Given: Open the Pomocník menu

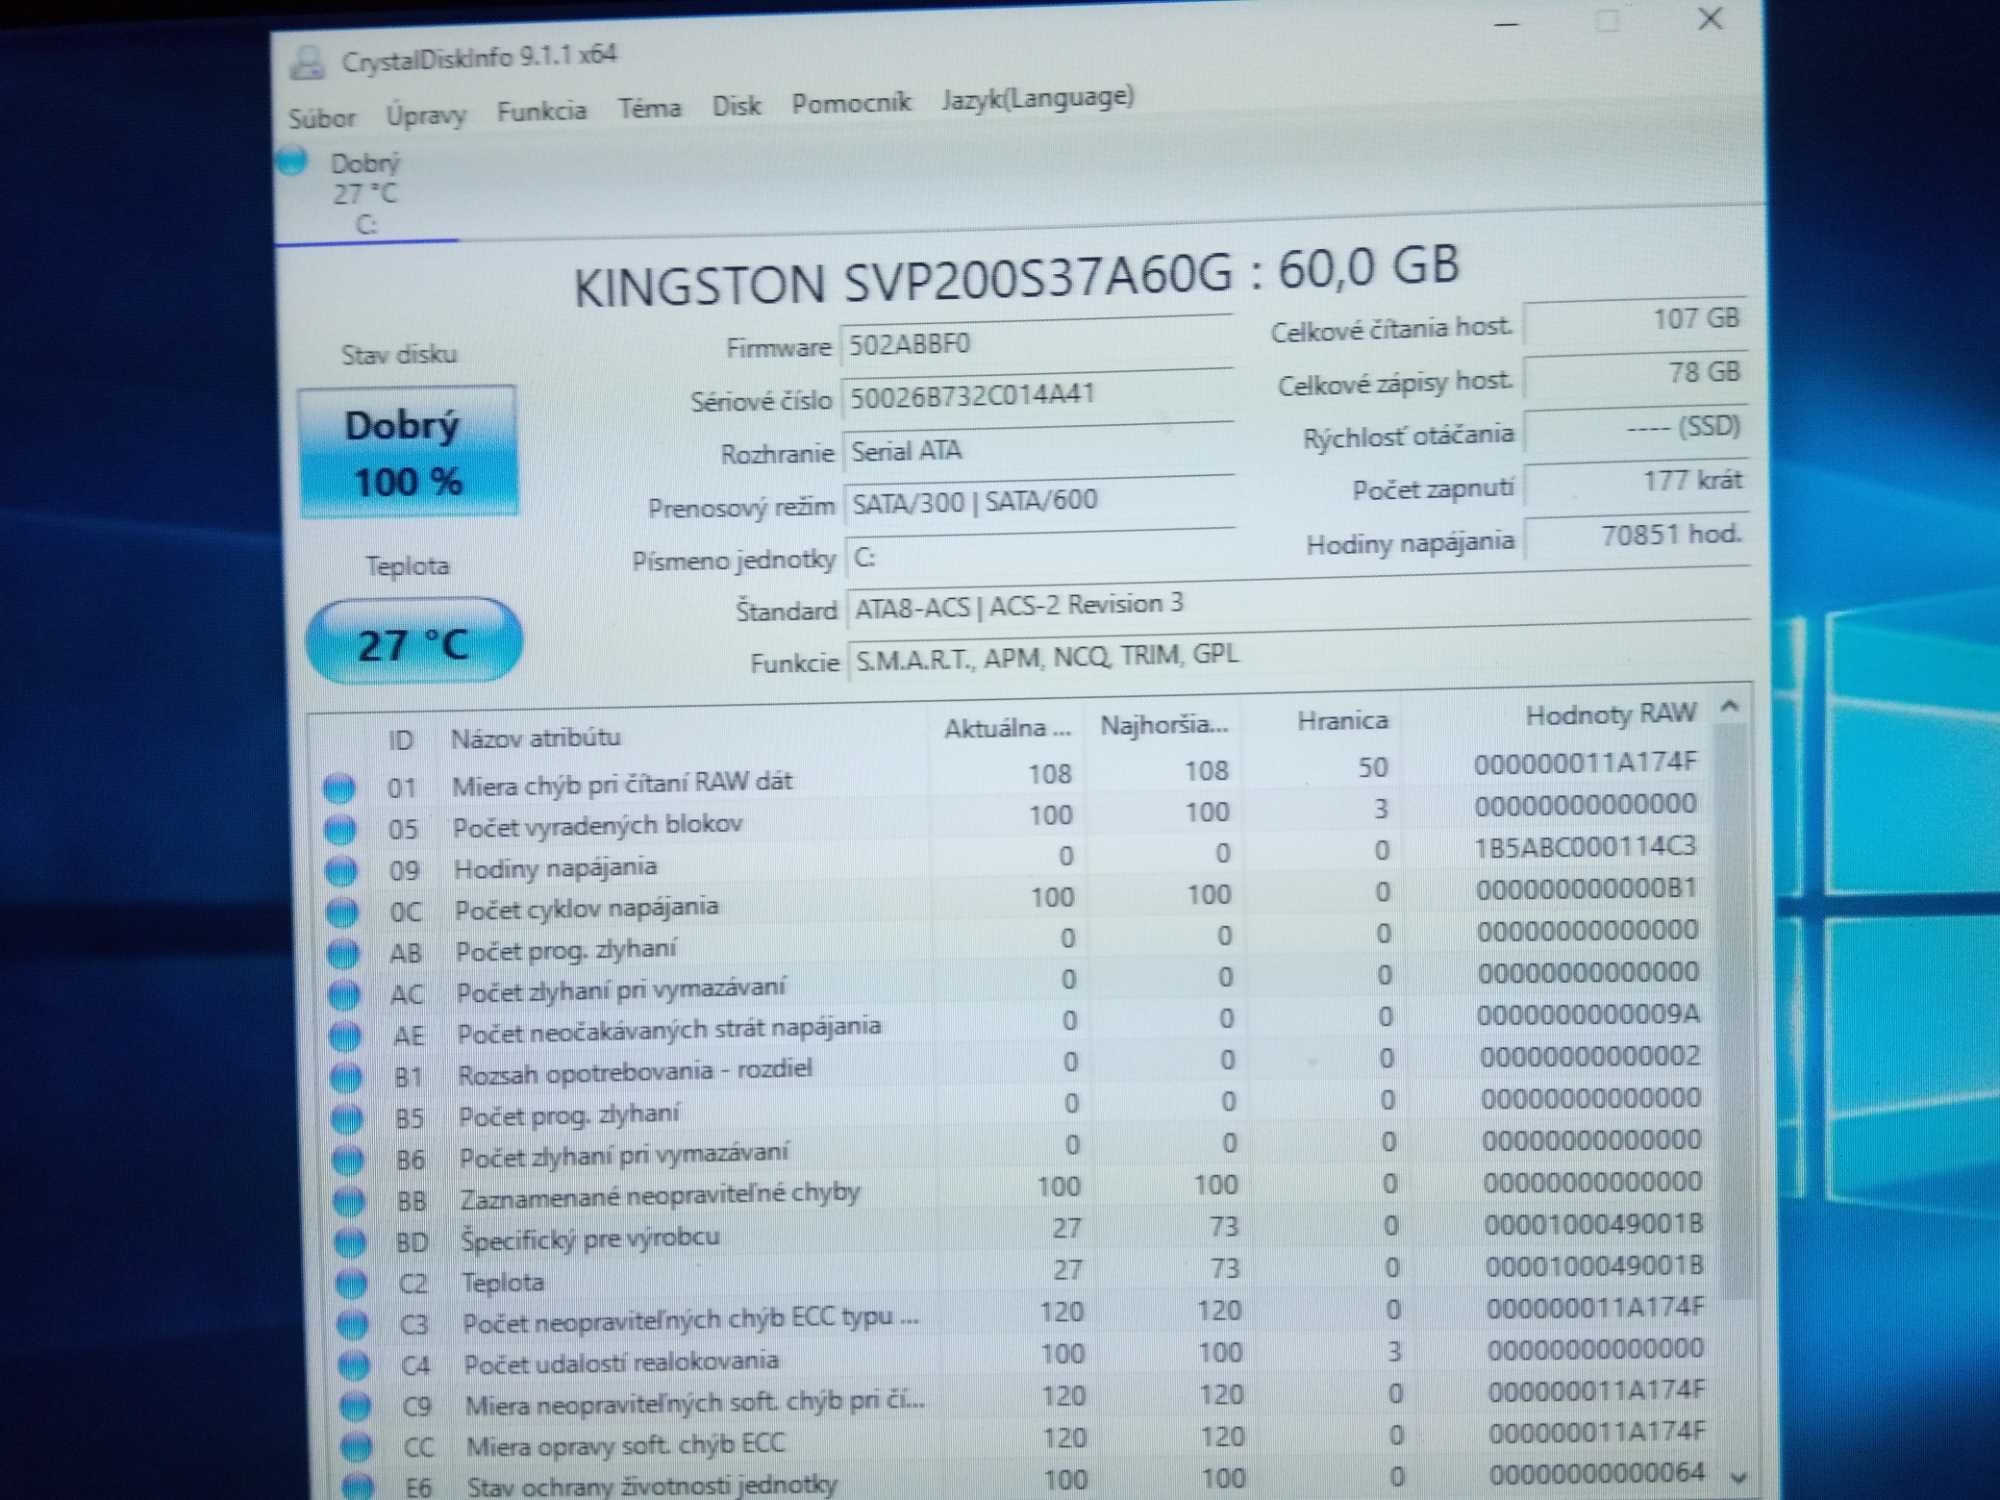Looking at the screenshot, I should (x=851, y=102).
